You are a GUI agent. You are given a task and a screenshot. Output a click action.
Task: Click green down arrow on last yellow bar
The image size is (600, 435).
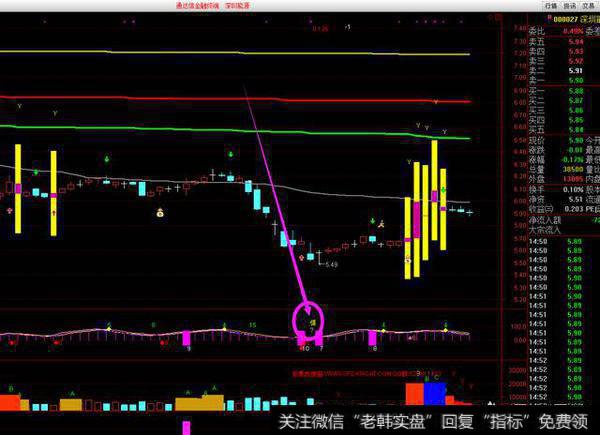tap(443, 190)
